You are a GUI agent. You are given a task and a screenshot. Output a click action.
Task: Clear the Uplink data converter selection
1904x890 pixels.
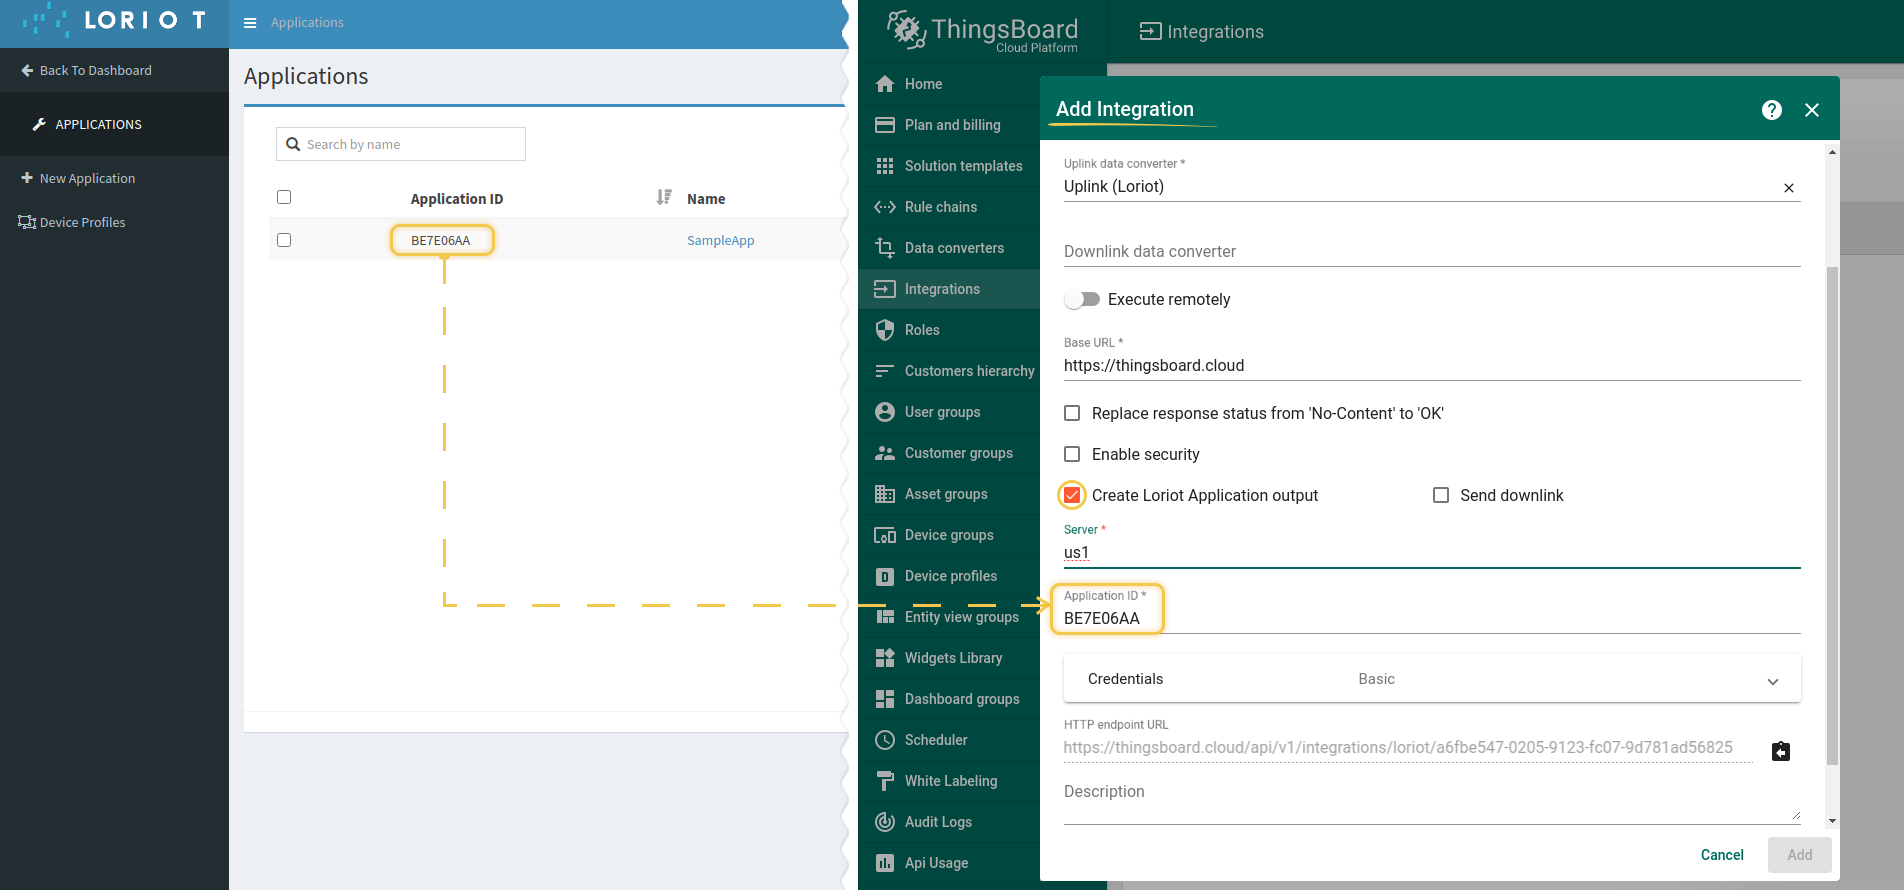(x=1789, y=188)
